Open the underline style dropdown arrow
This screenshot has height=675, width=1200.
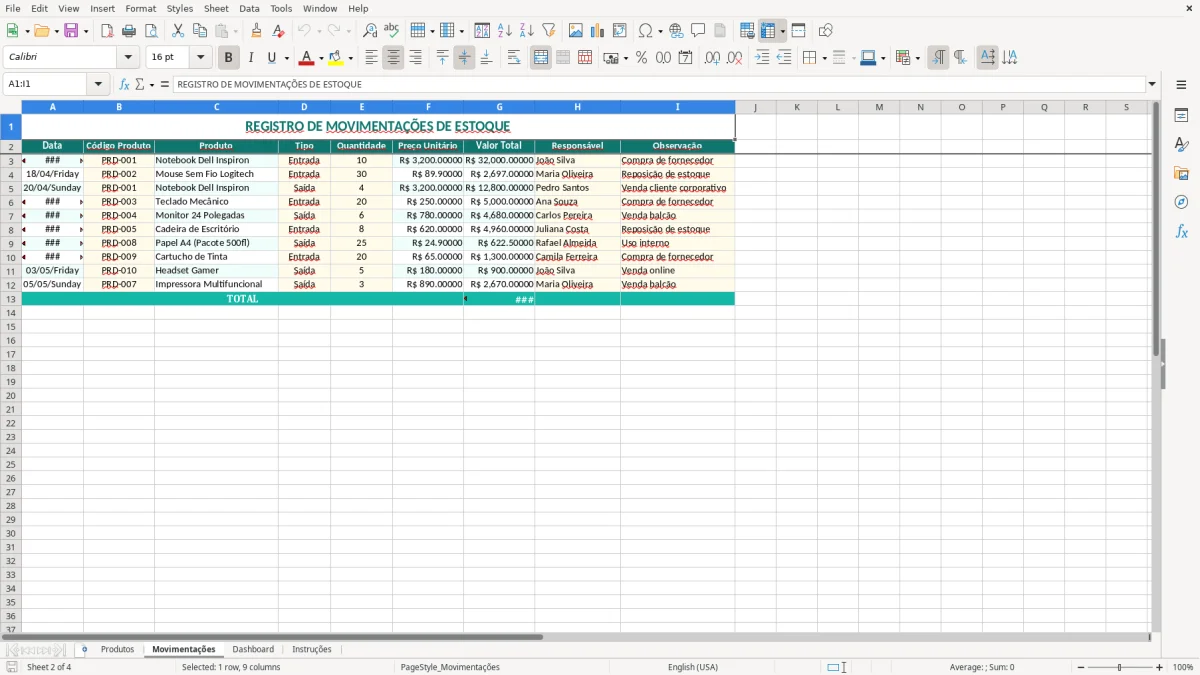pyautogui.click(x=287, y=58)
